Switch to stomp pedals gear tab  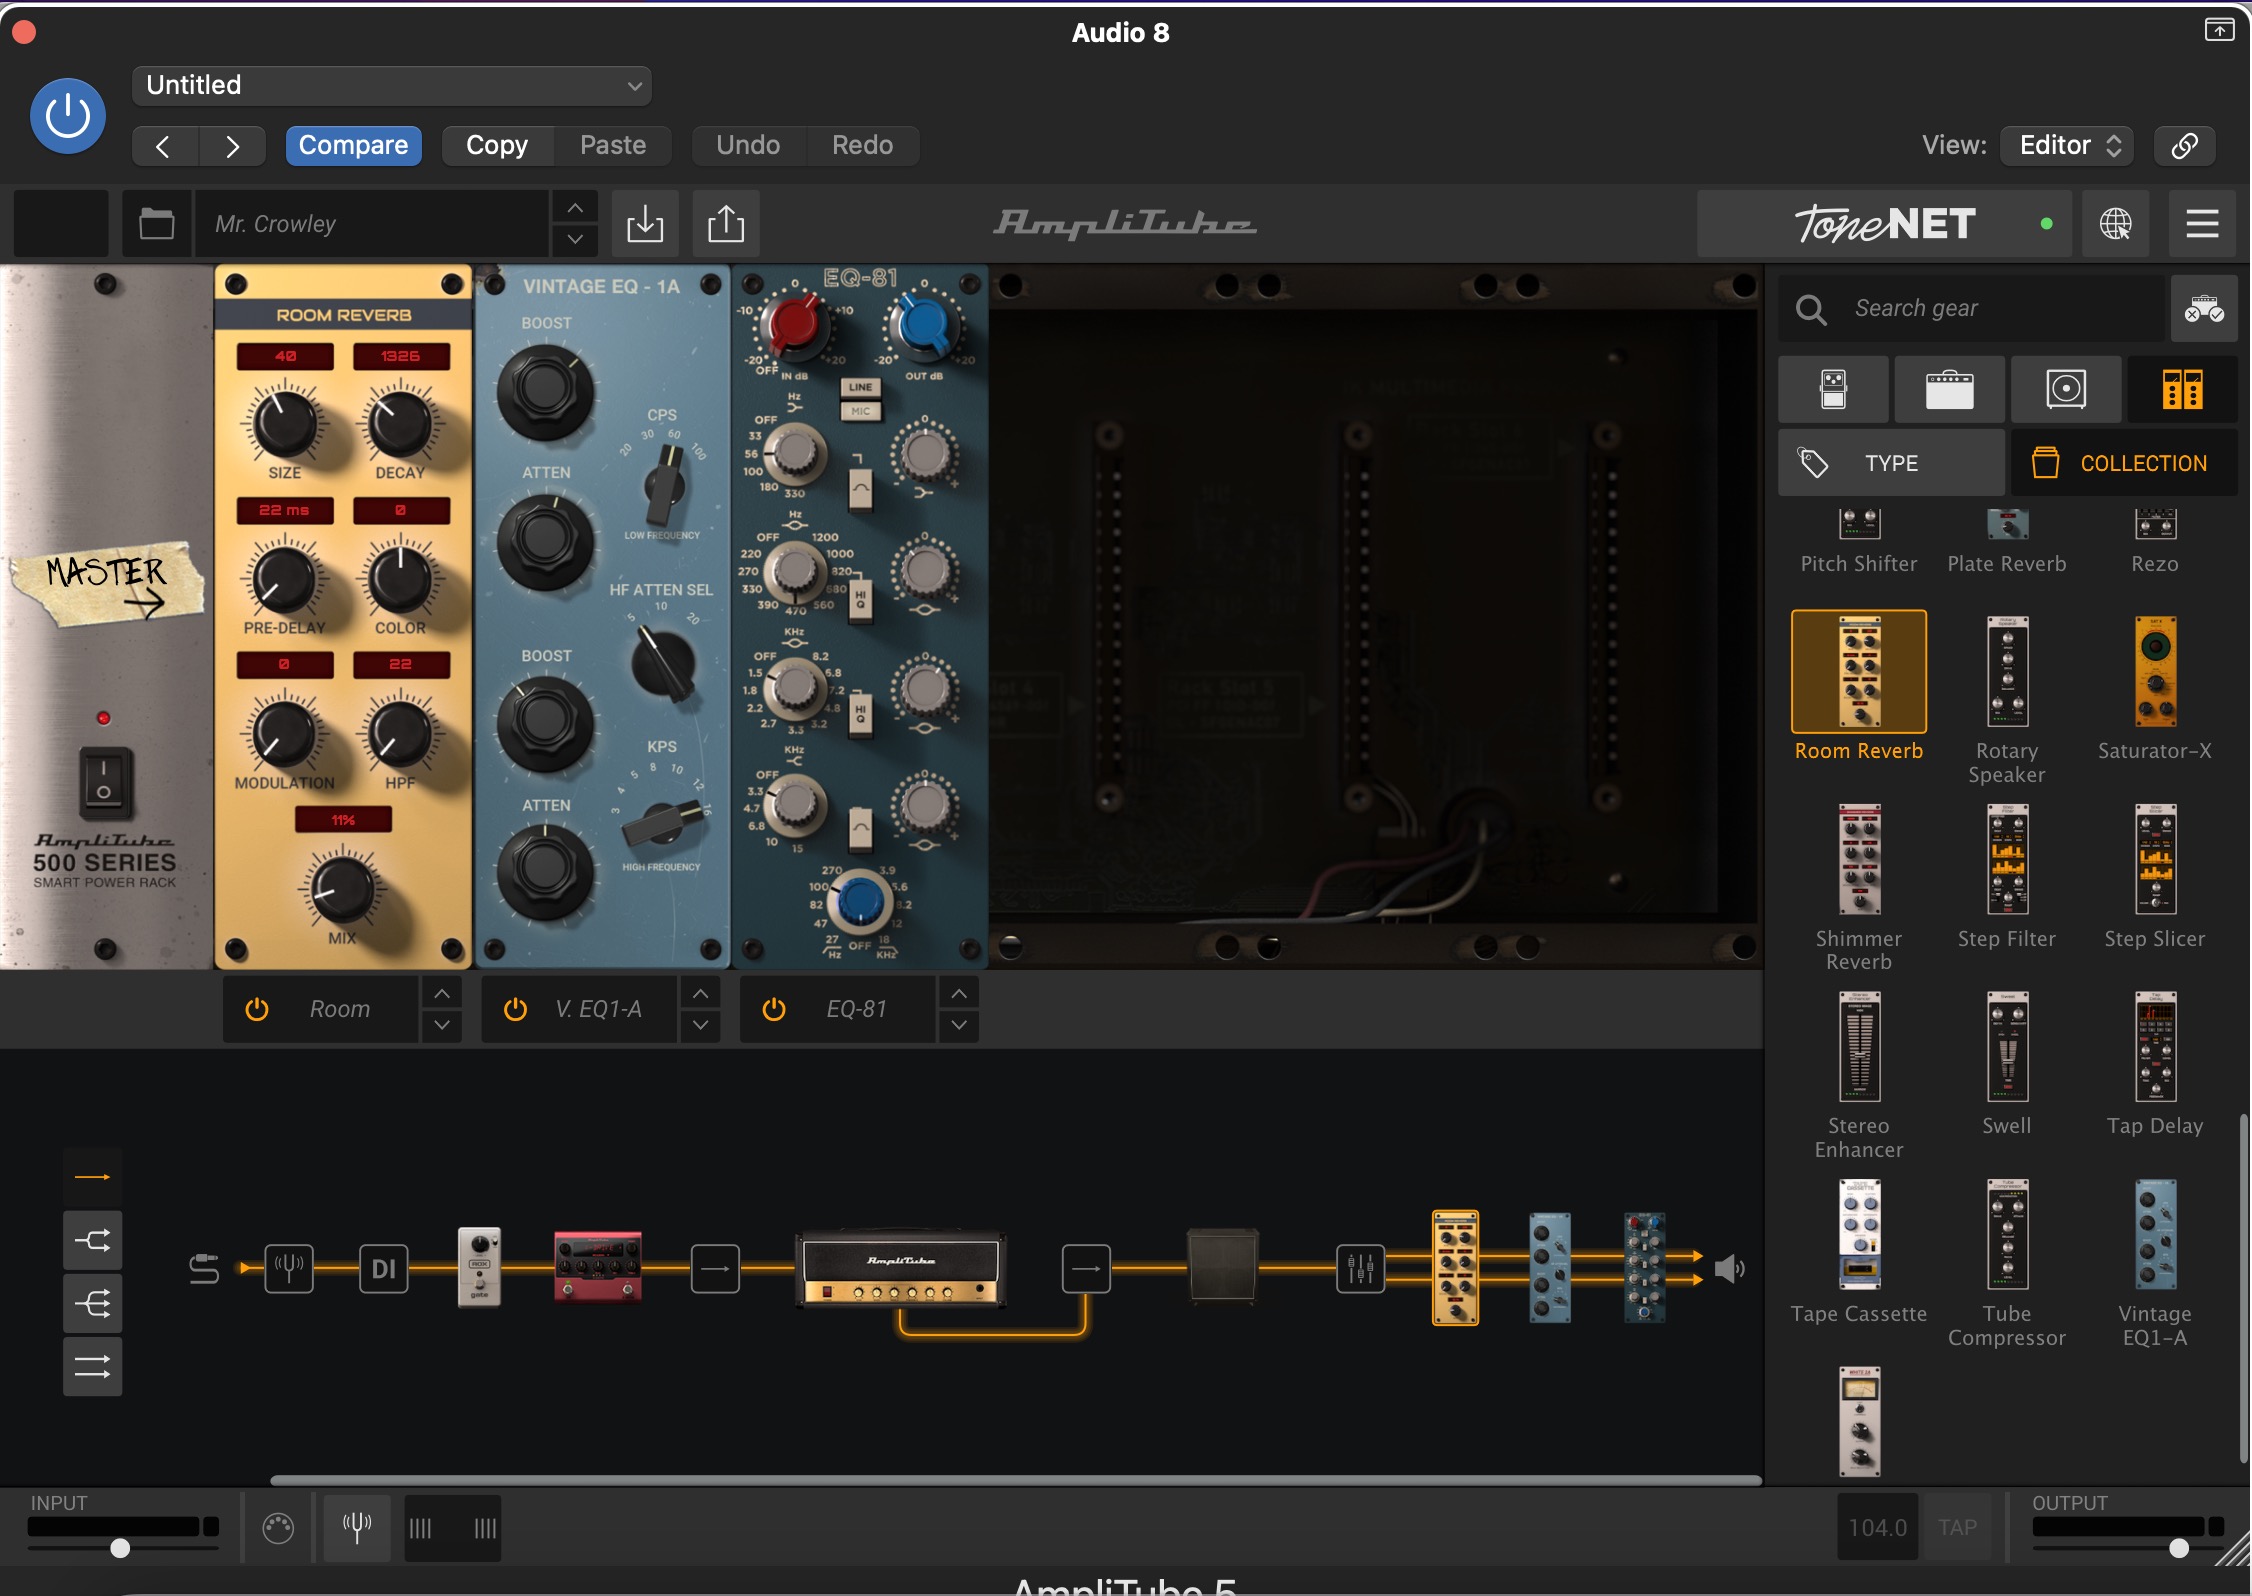pyautogui.click(x=1833, y=389)
